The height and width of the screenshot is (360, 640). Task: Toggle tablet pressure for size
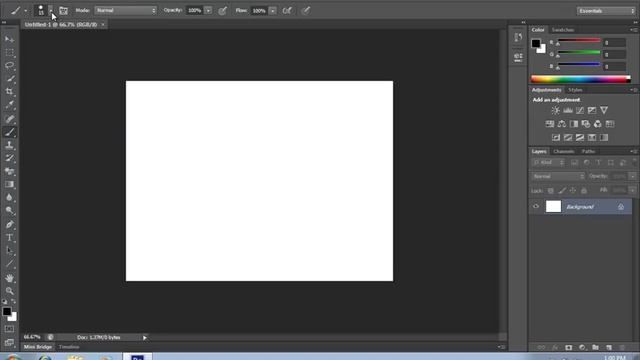pos(306,11)
